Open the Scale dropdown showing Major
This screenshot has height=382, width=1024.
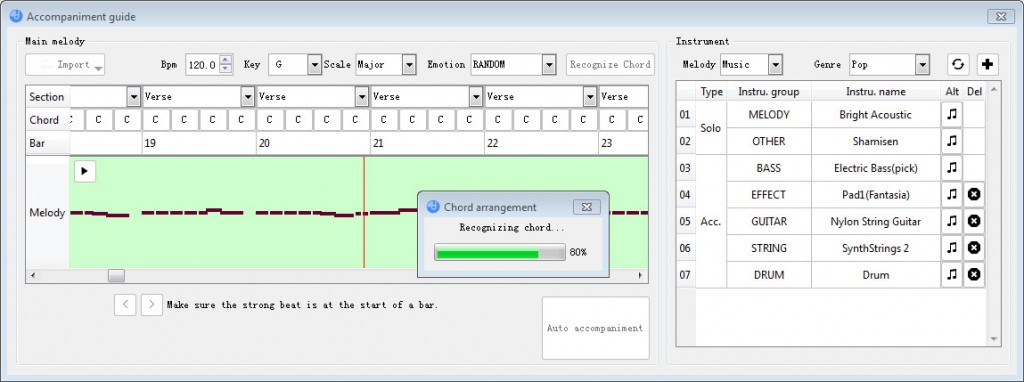tap(386, 65)
